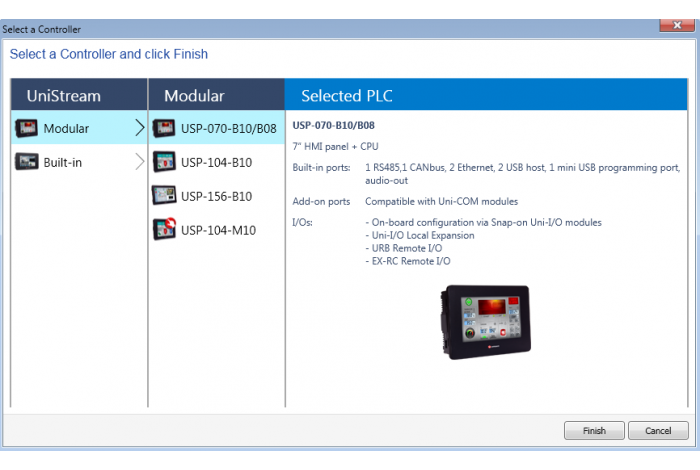The image size is (700, 470).
Task: Click the Built-in category device icon
Action: coord(26,162)
